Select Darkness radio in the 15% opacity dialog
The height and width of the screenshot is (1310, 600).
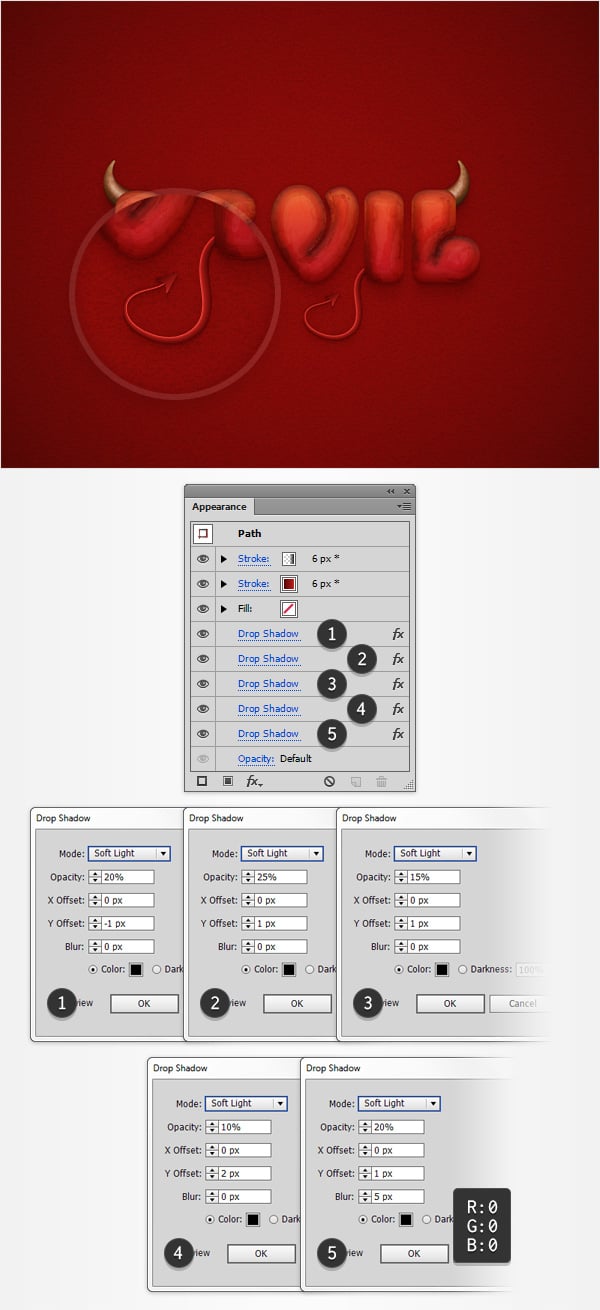tap(463, 969)
